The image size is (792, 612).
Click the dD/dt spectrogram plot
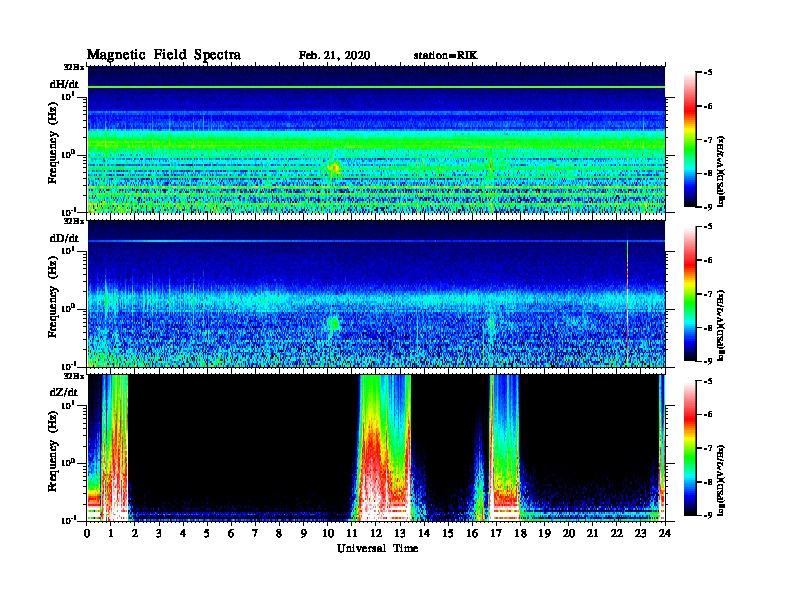click(x=376, y=293)
